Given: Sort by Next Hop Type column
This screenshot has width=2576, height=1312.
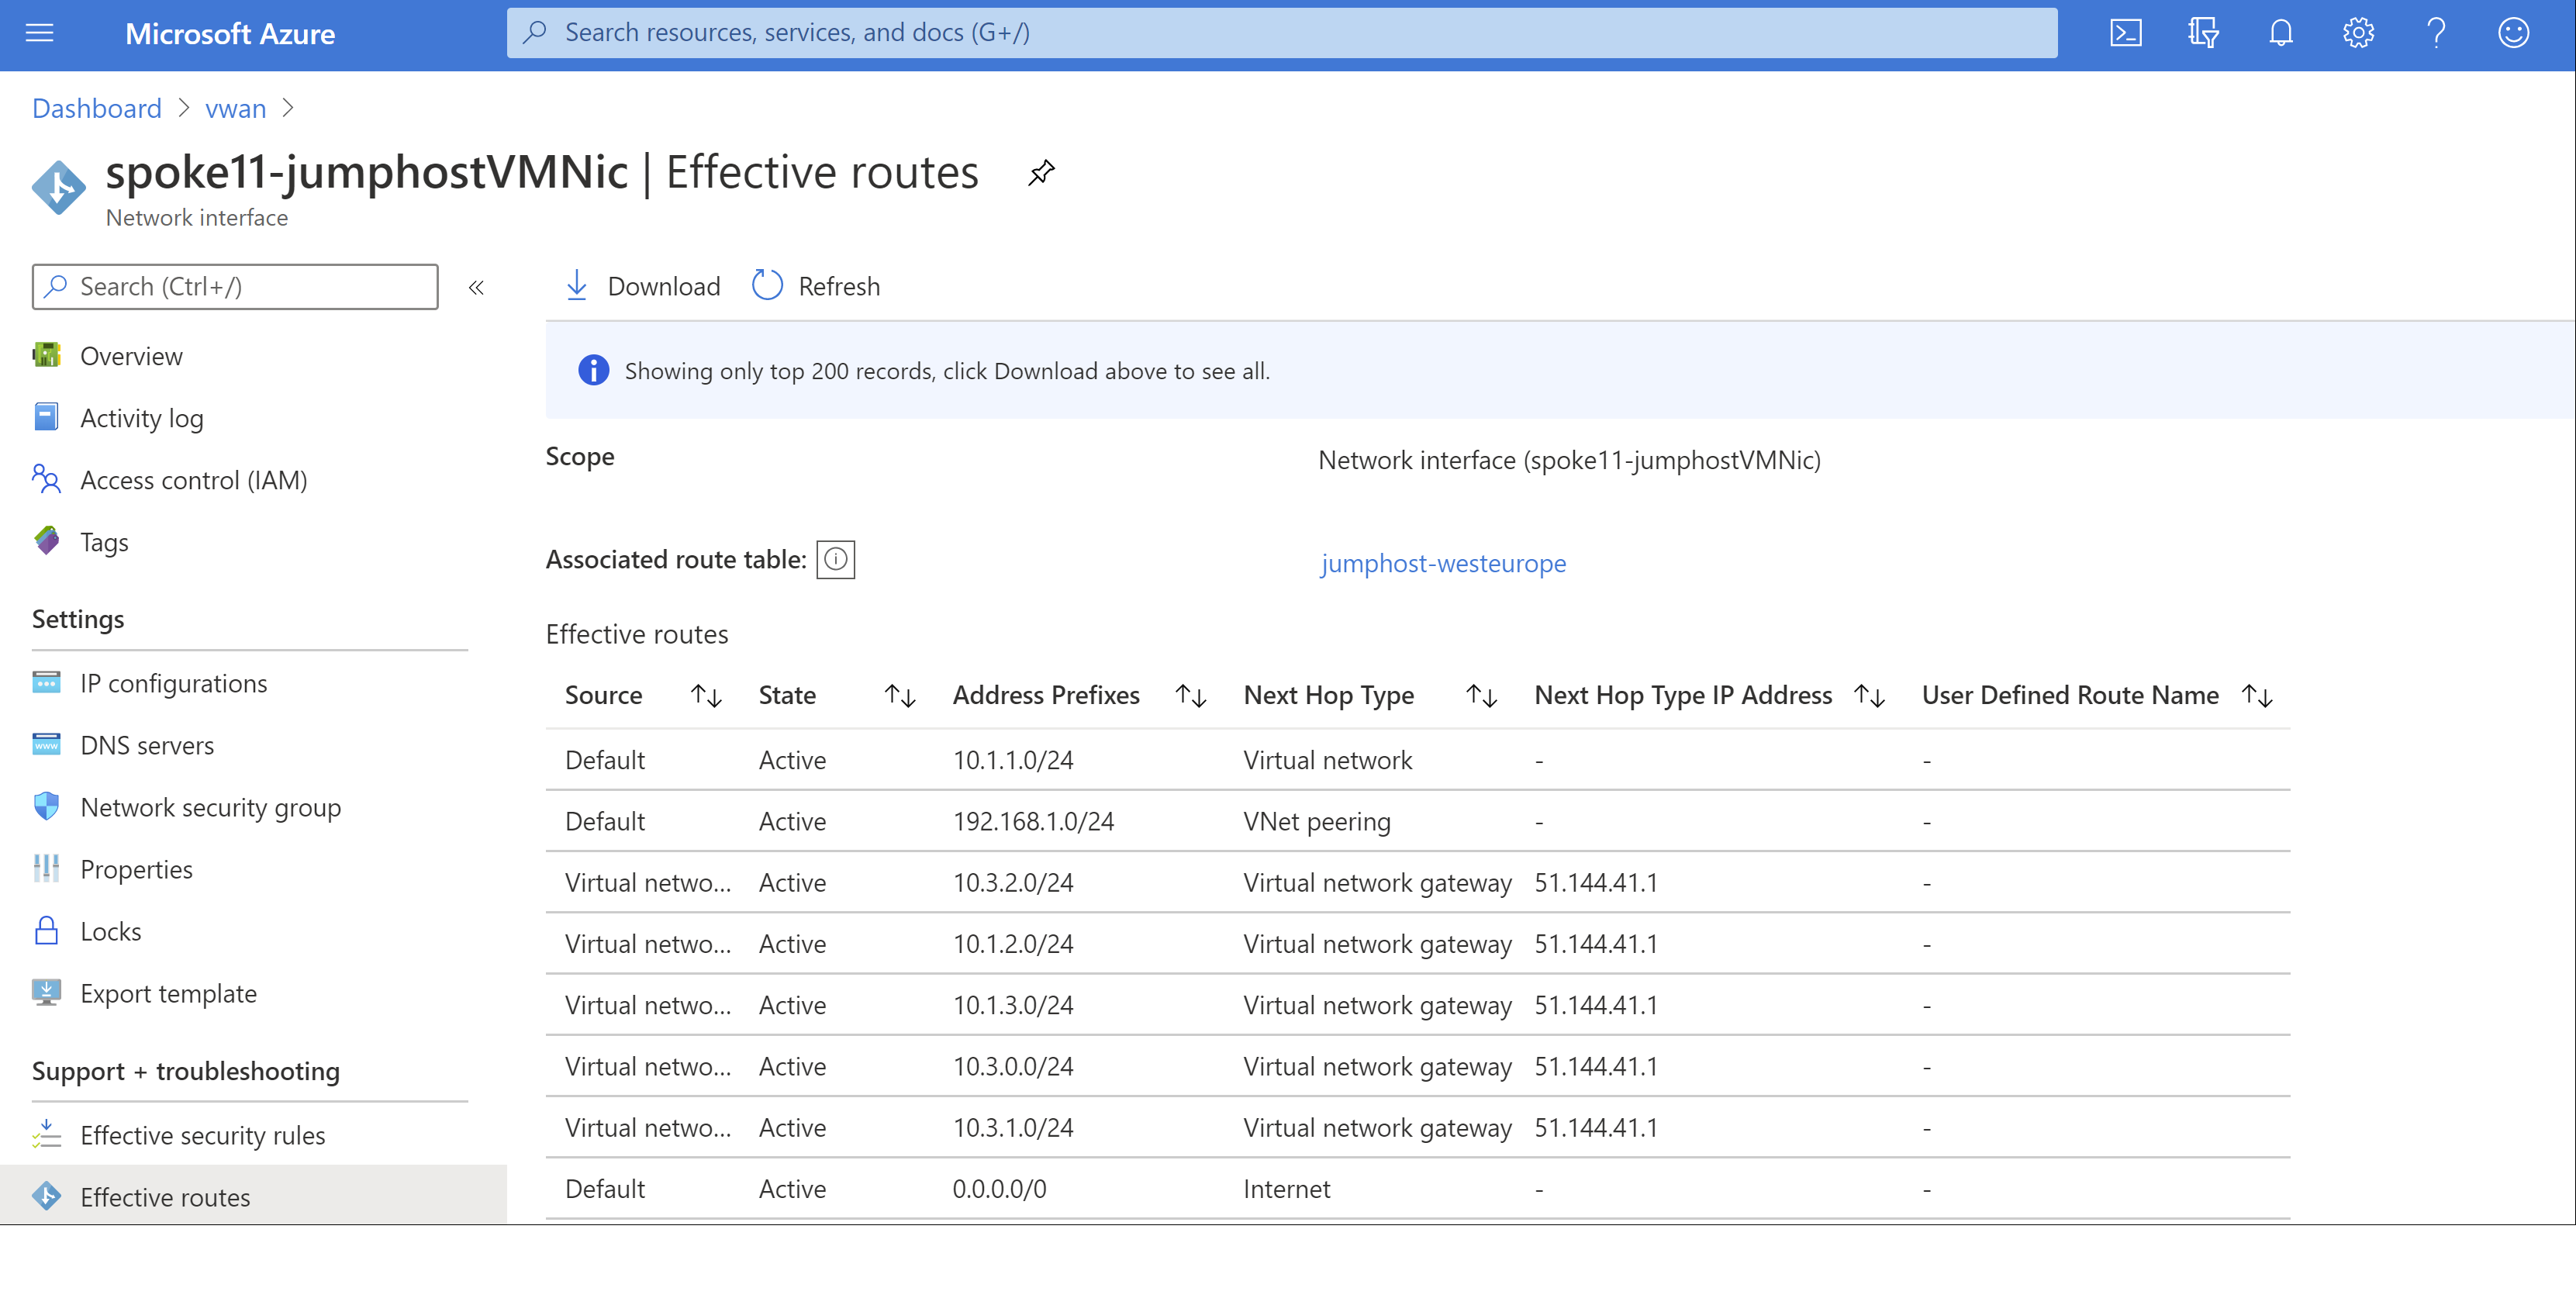Looking at the screenshot, I should (x=1481, y=696).
